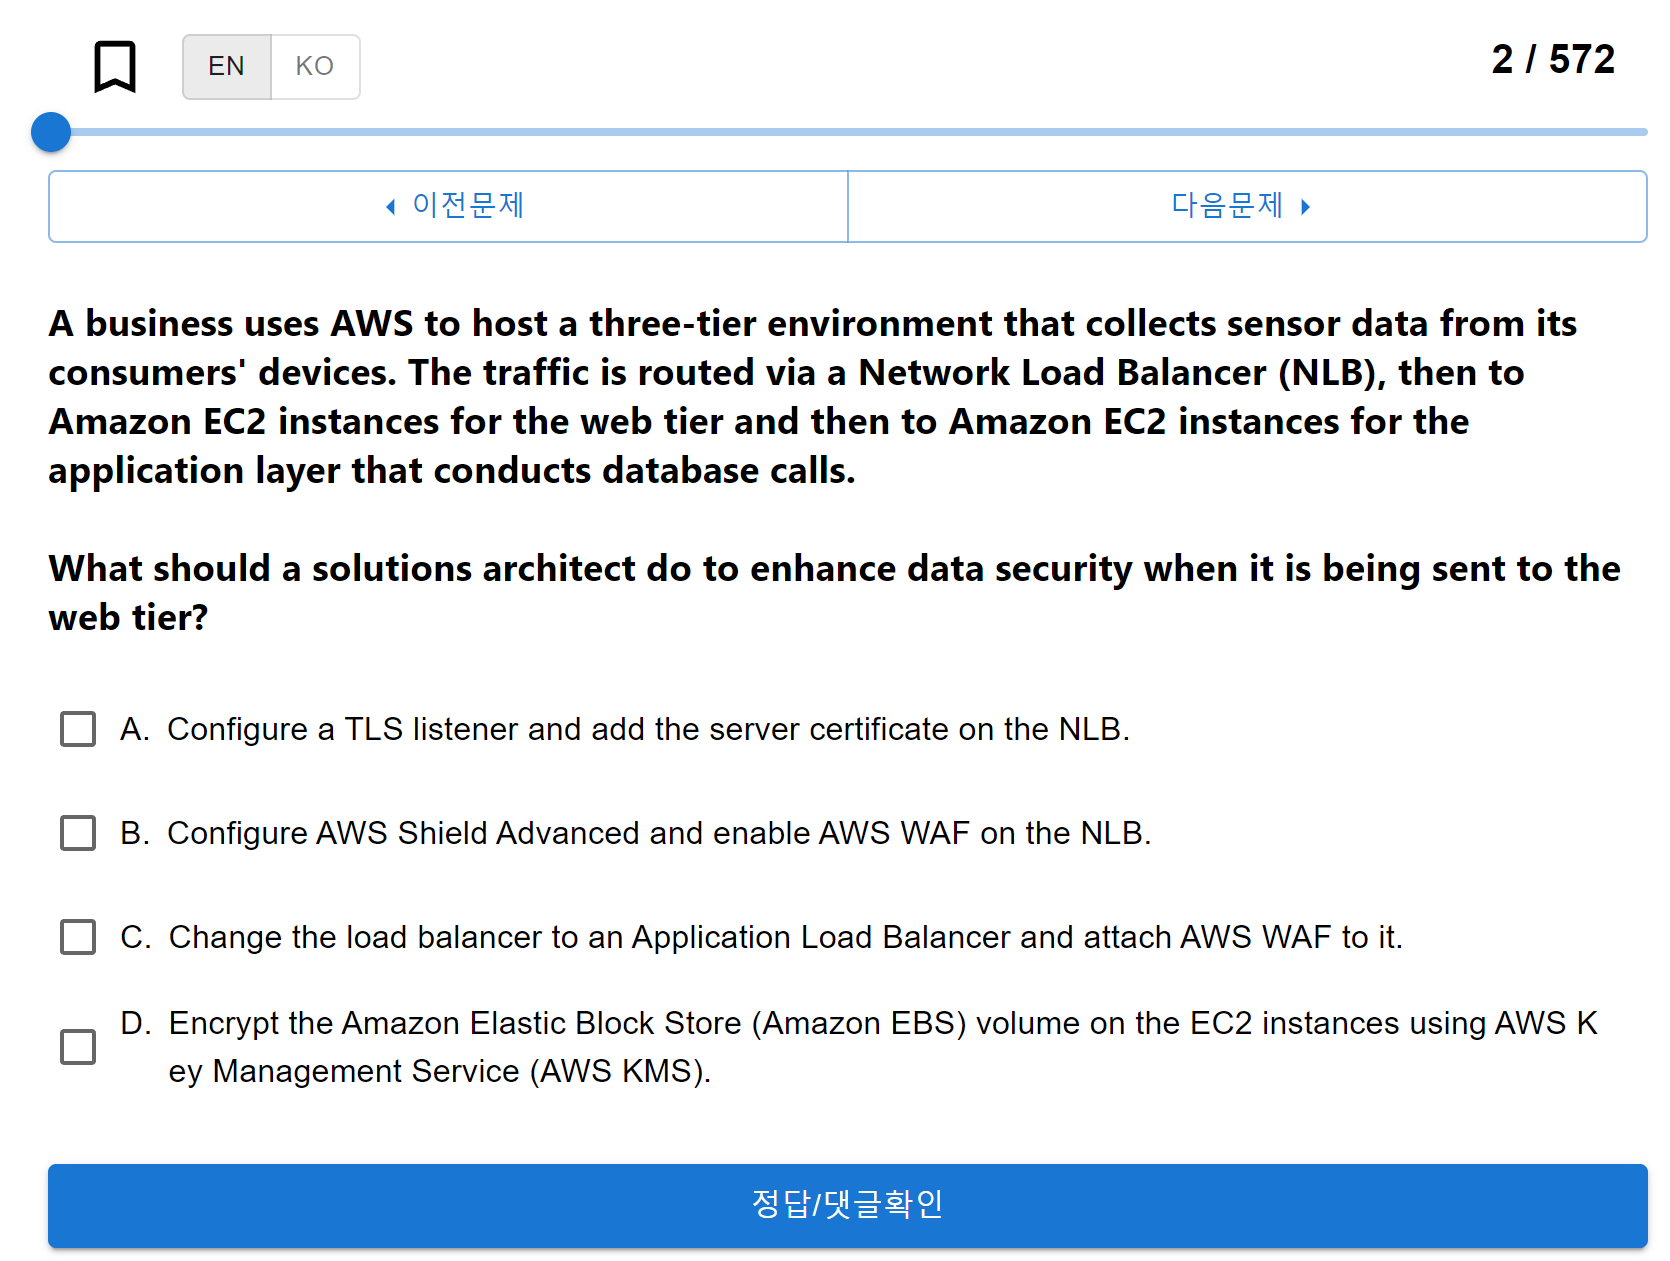Click the question line "What should a solutions architect"

[x=834, y=592]
